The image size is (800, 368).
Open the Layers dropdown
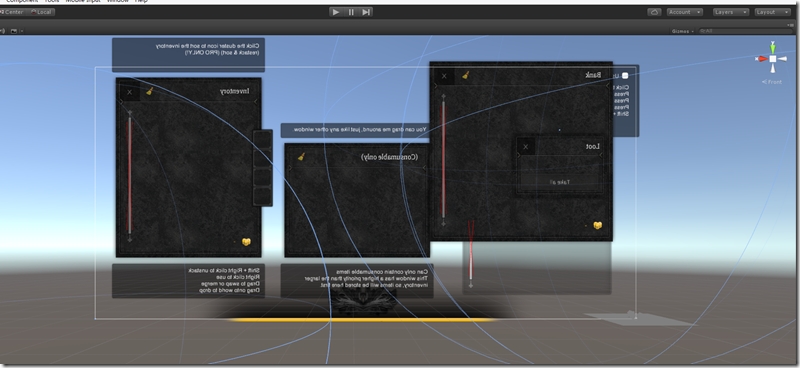coord(731,12)
